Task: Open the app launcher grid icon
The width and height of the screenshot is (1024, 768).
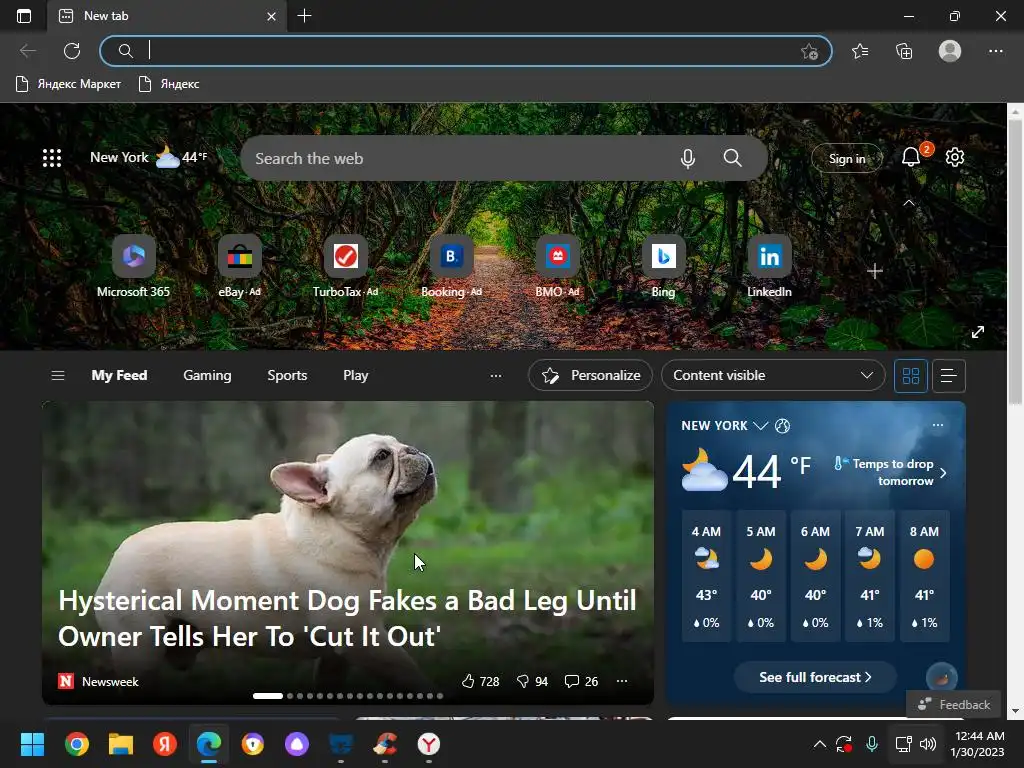Action: pos(52,158)
